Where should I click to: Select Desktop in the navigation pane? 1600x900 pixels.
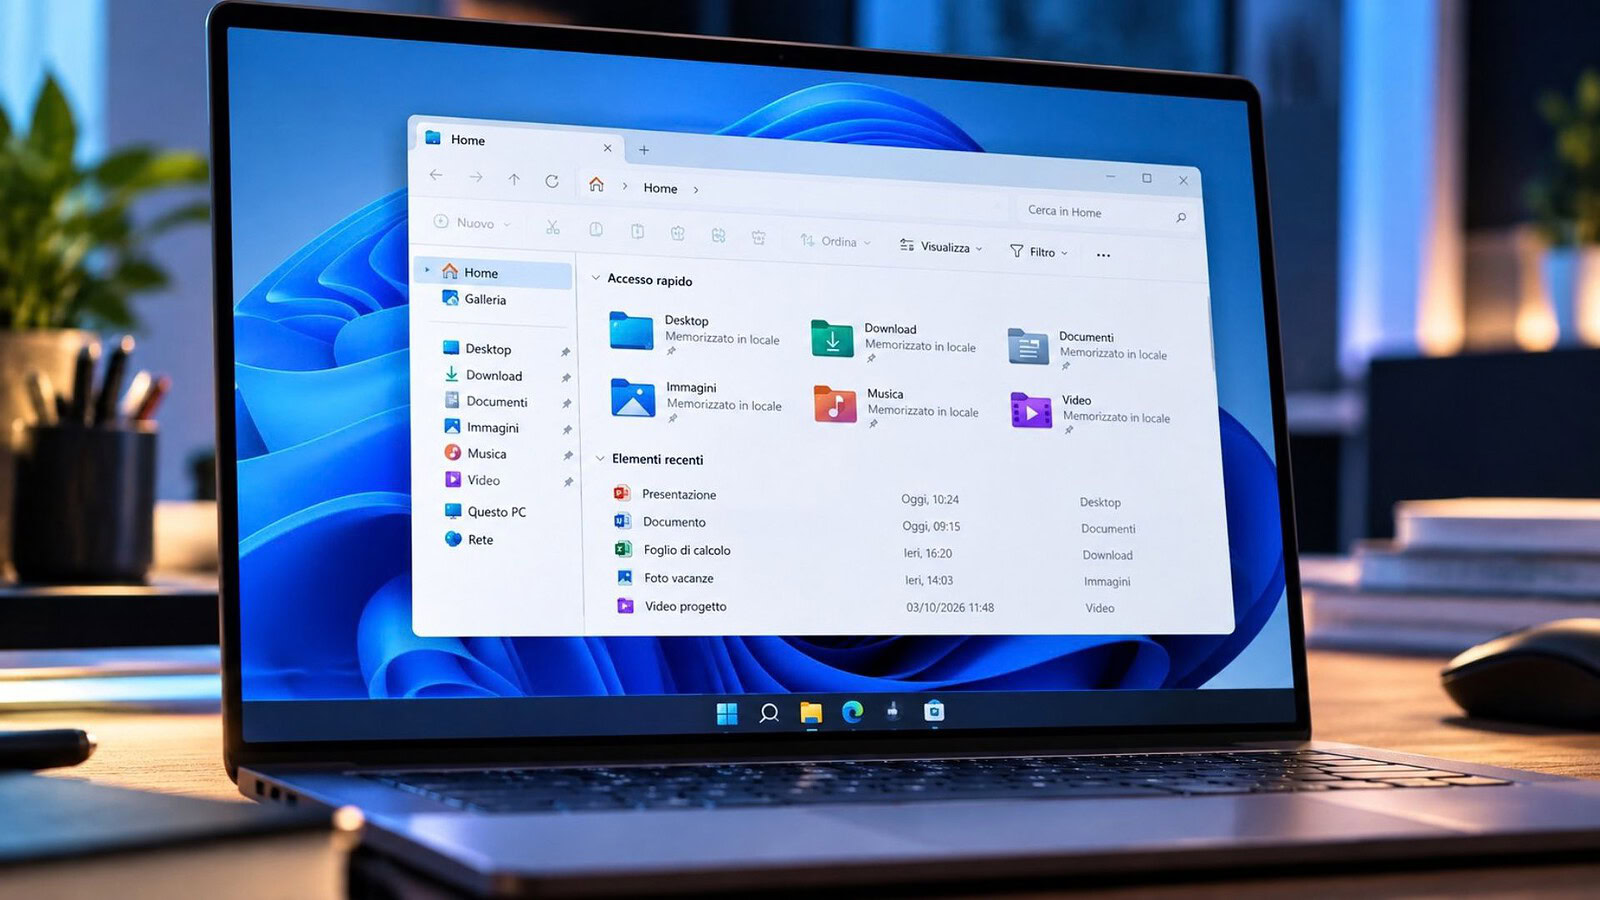tap(477, 348)
